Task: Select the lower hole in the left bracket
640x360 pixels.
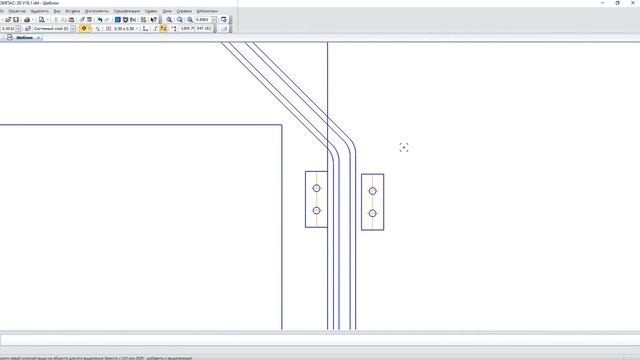Action: pyautogui.click(x=316, y=211)
